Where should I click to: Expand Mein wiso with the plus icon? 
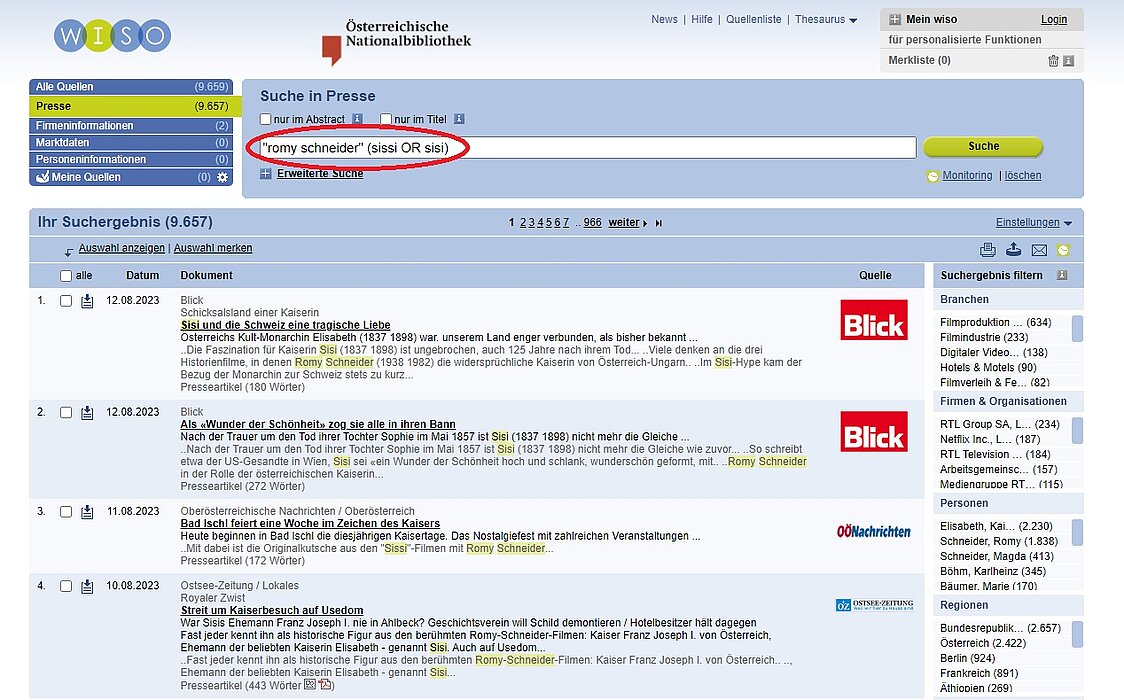895,19
